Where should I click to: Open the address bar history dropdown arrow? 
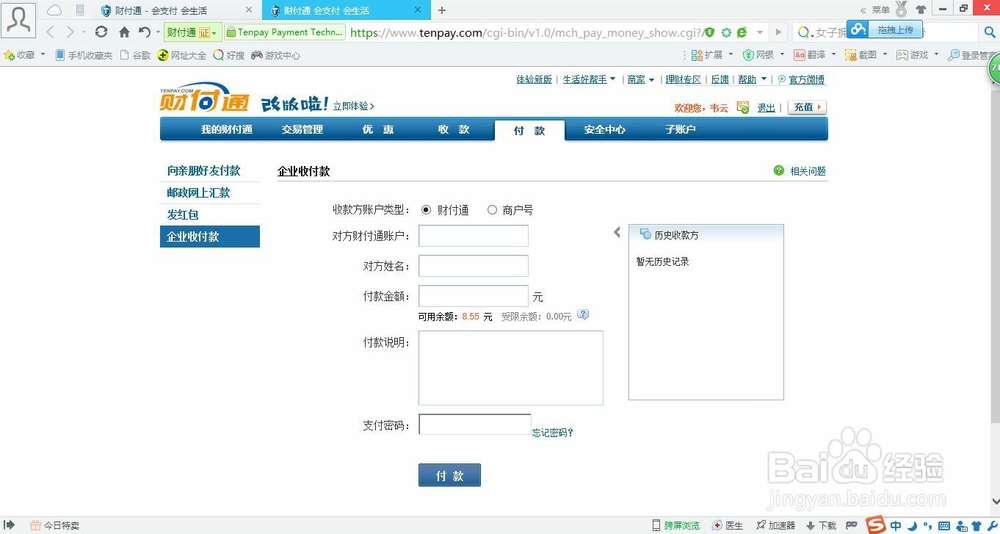pos(760,32)
